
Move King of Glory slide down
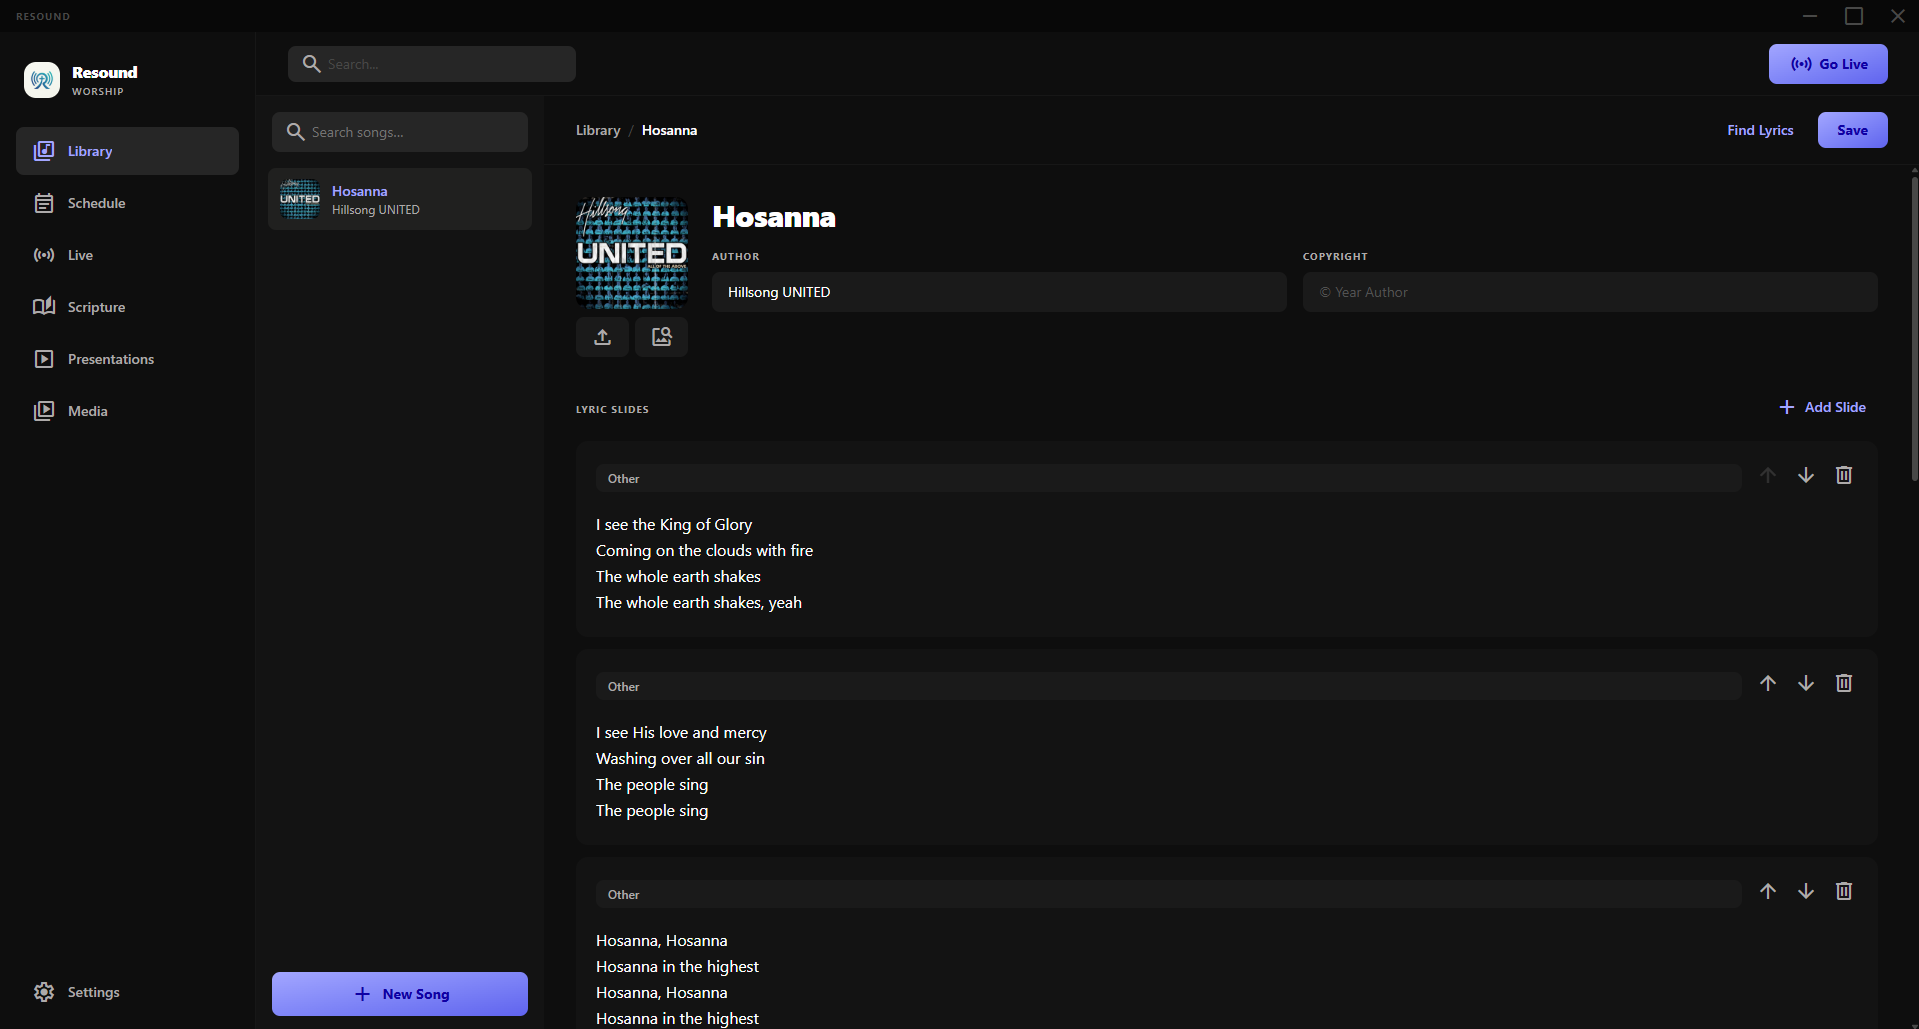pyautogui.click(x=1806, y=475)
